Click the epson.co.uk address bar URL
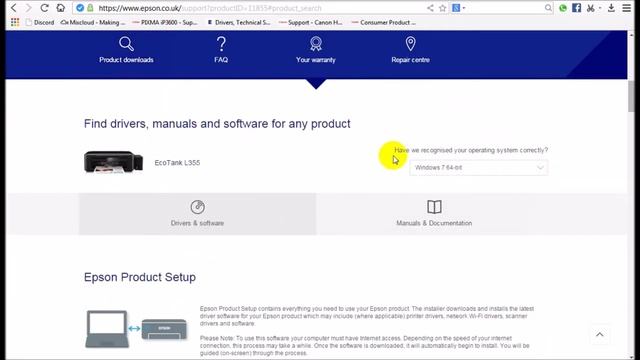Image resolution: width=640 pixels, height=360 pixels. (210, 8)
